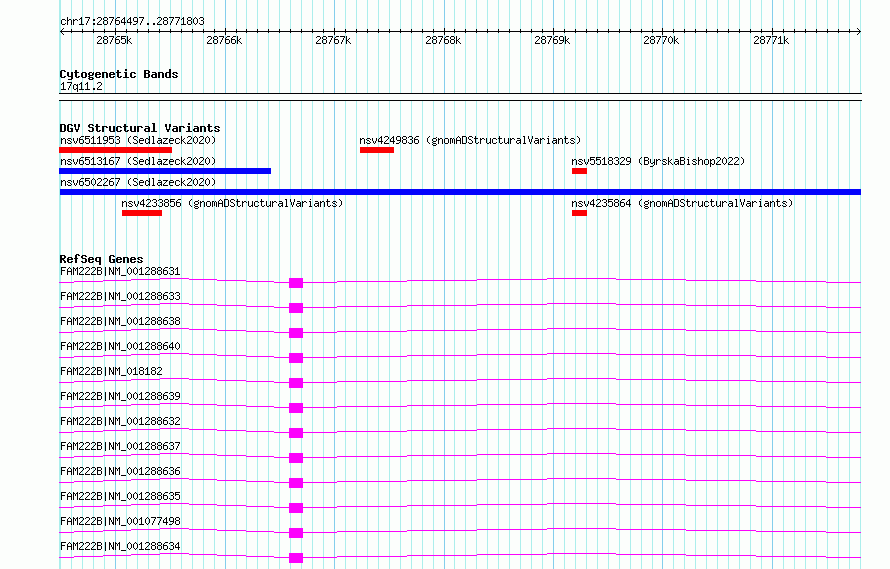
Task: Click the 28770k ruler label
Action: click(x=661, y=40)
